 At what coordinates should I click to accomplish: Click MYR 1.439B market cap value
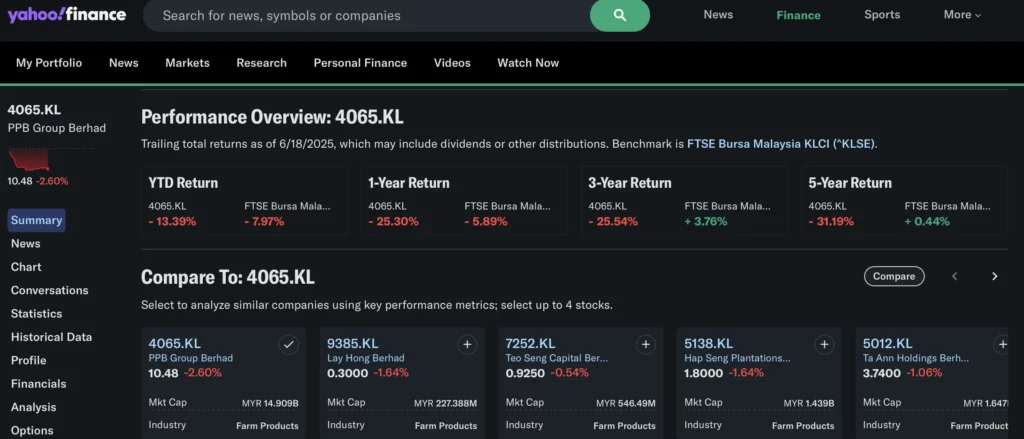808,403
